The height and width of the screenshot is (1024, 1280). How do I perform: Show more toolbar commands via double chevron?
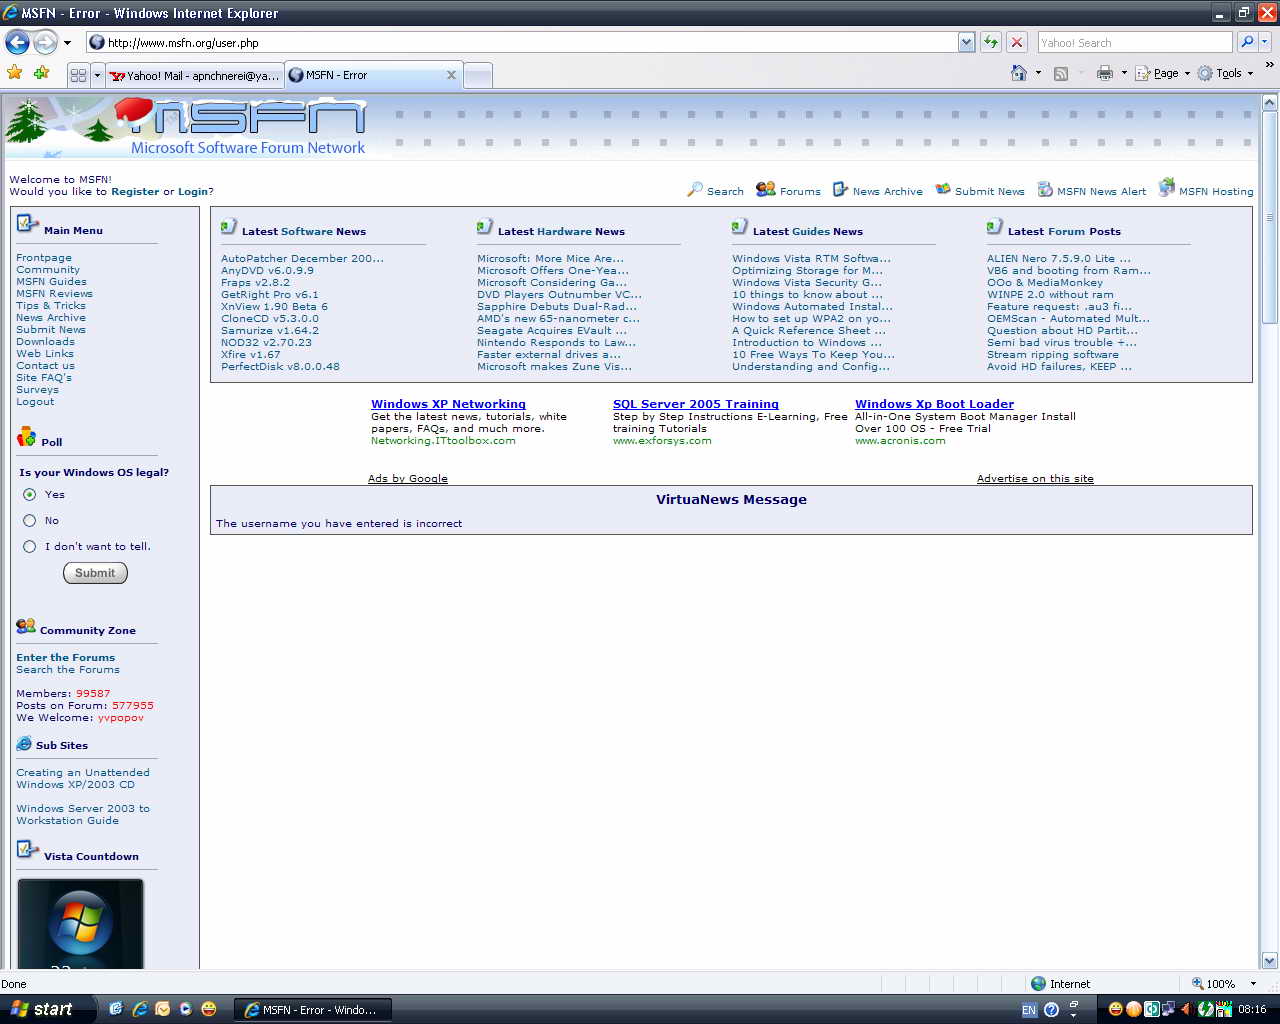click(x=1270, y=65)
